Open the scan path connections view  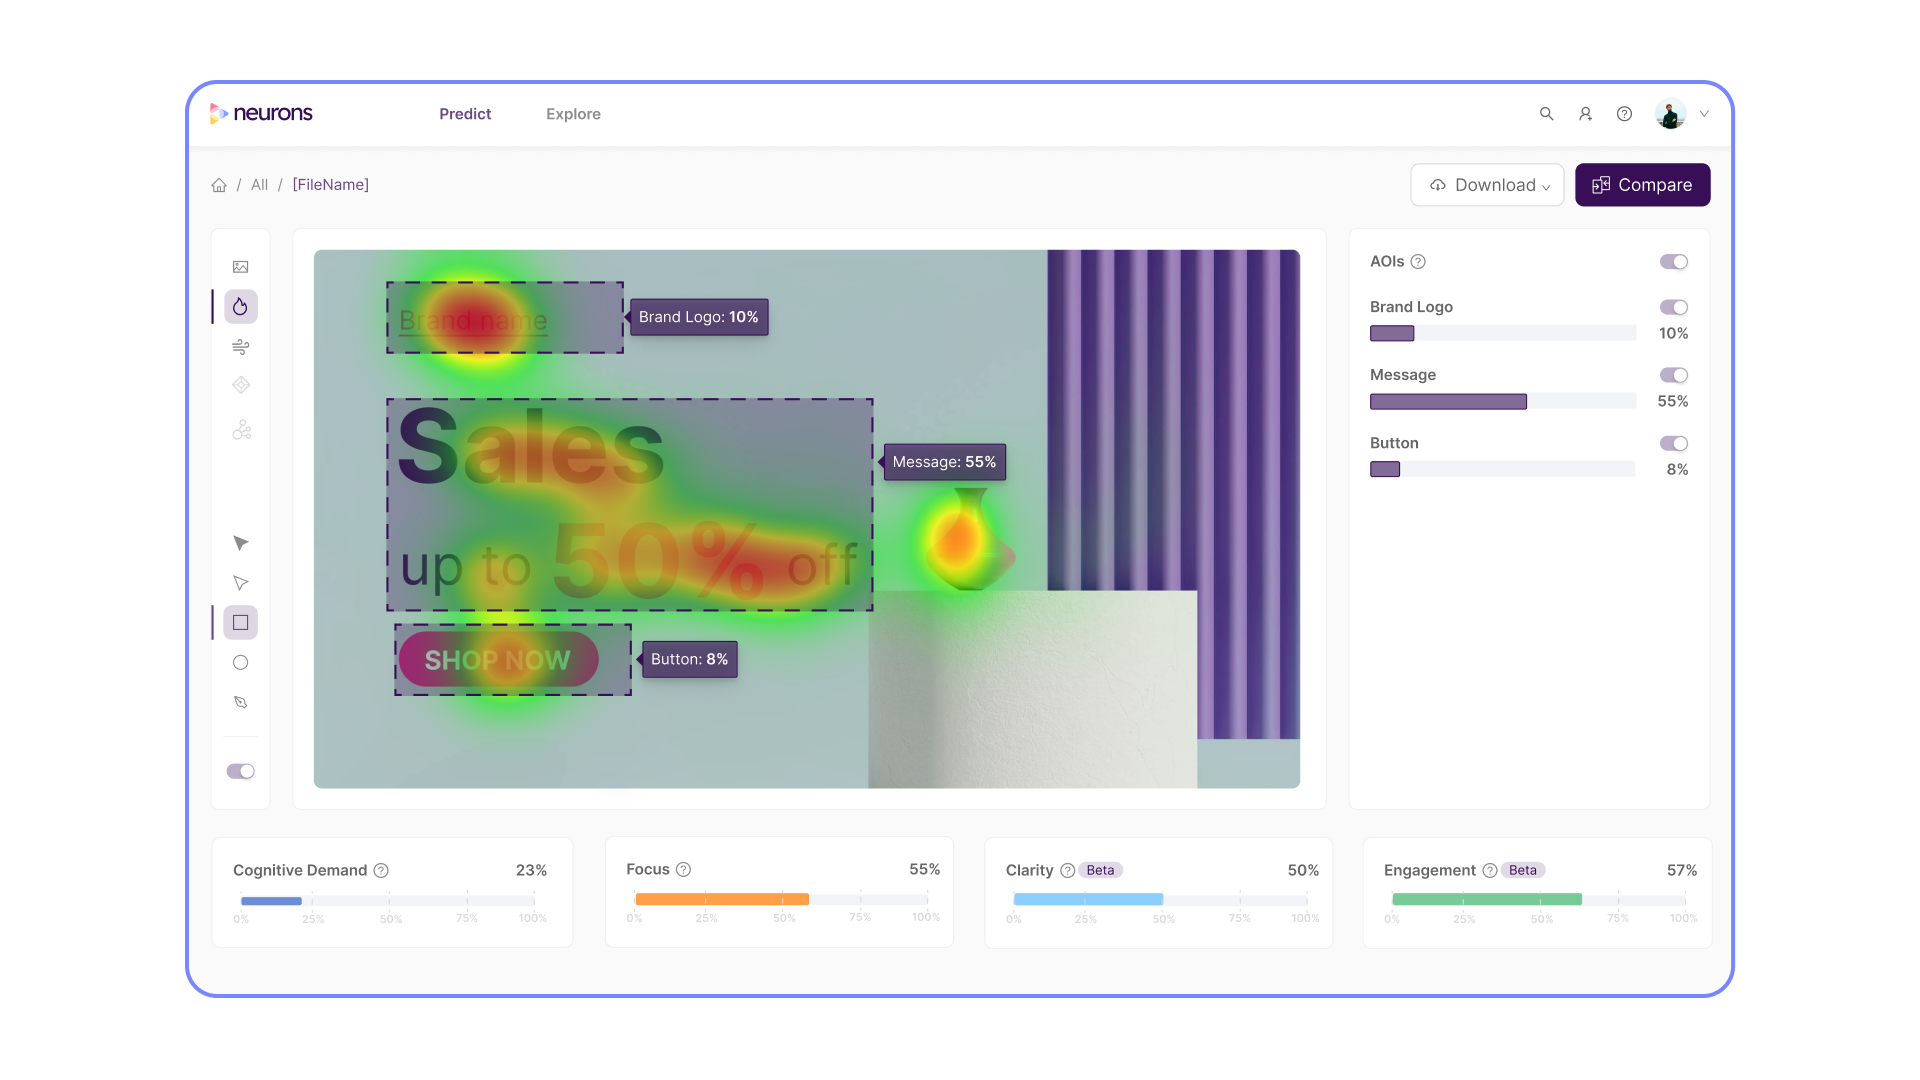pos(240,429)
